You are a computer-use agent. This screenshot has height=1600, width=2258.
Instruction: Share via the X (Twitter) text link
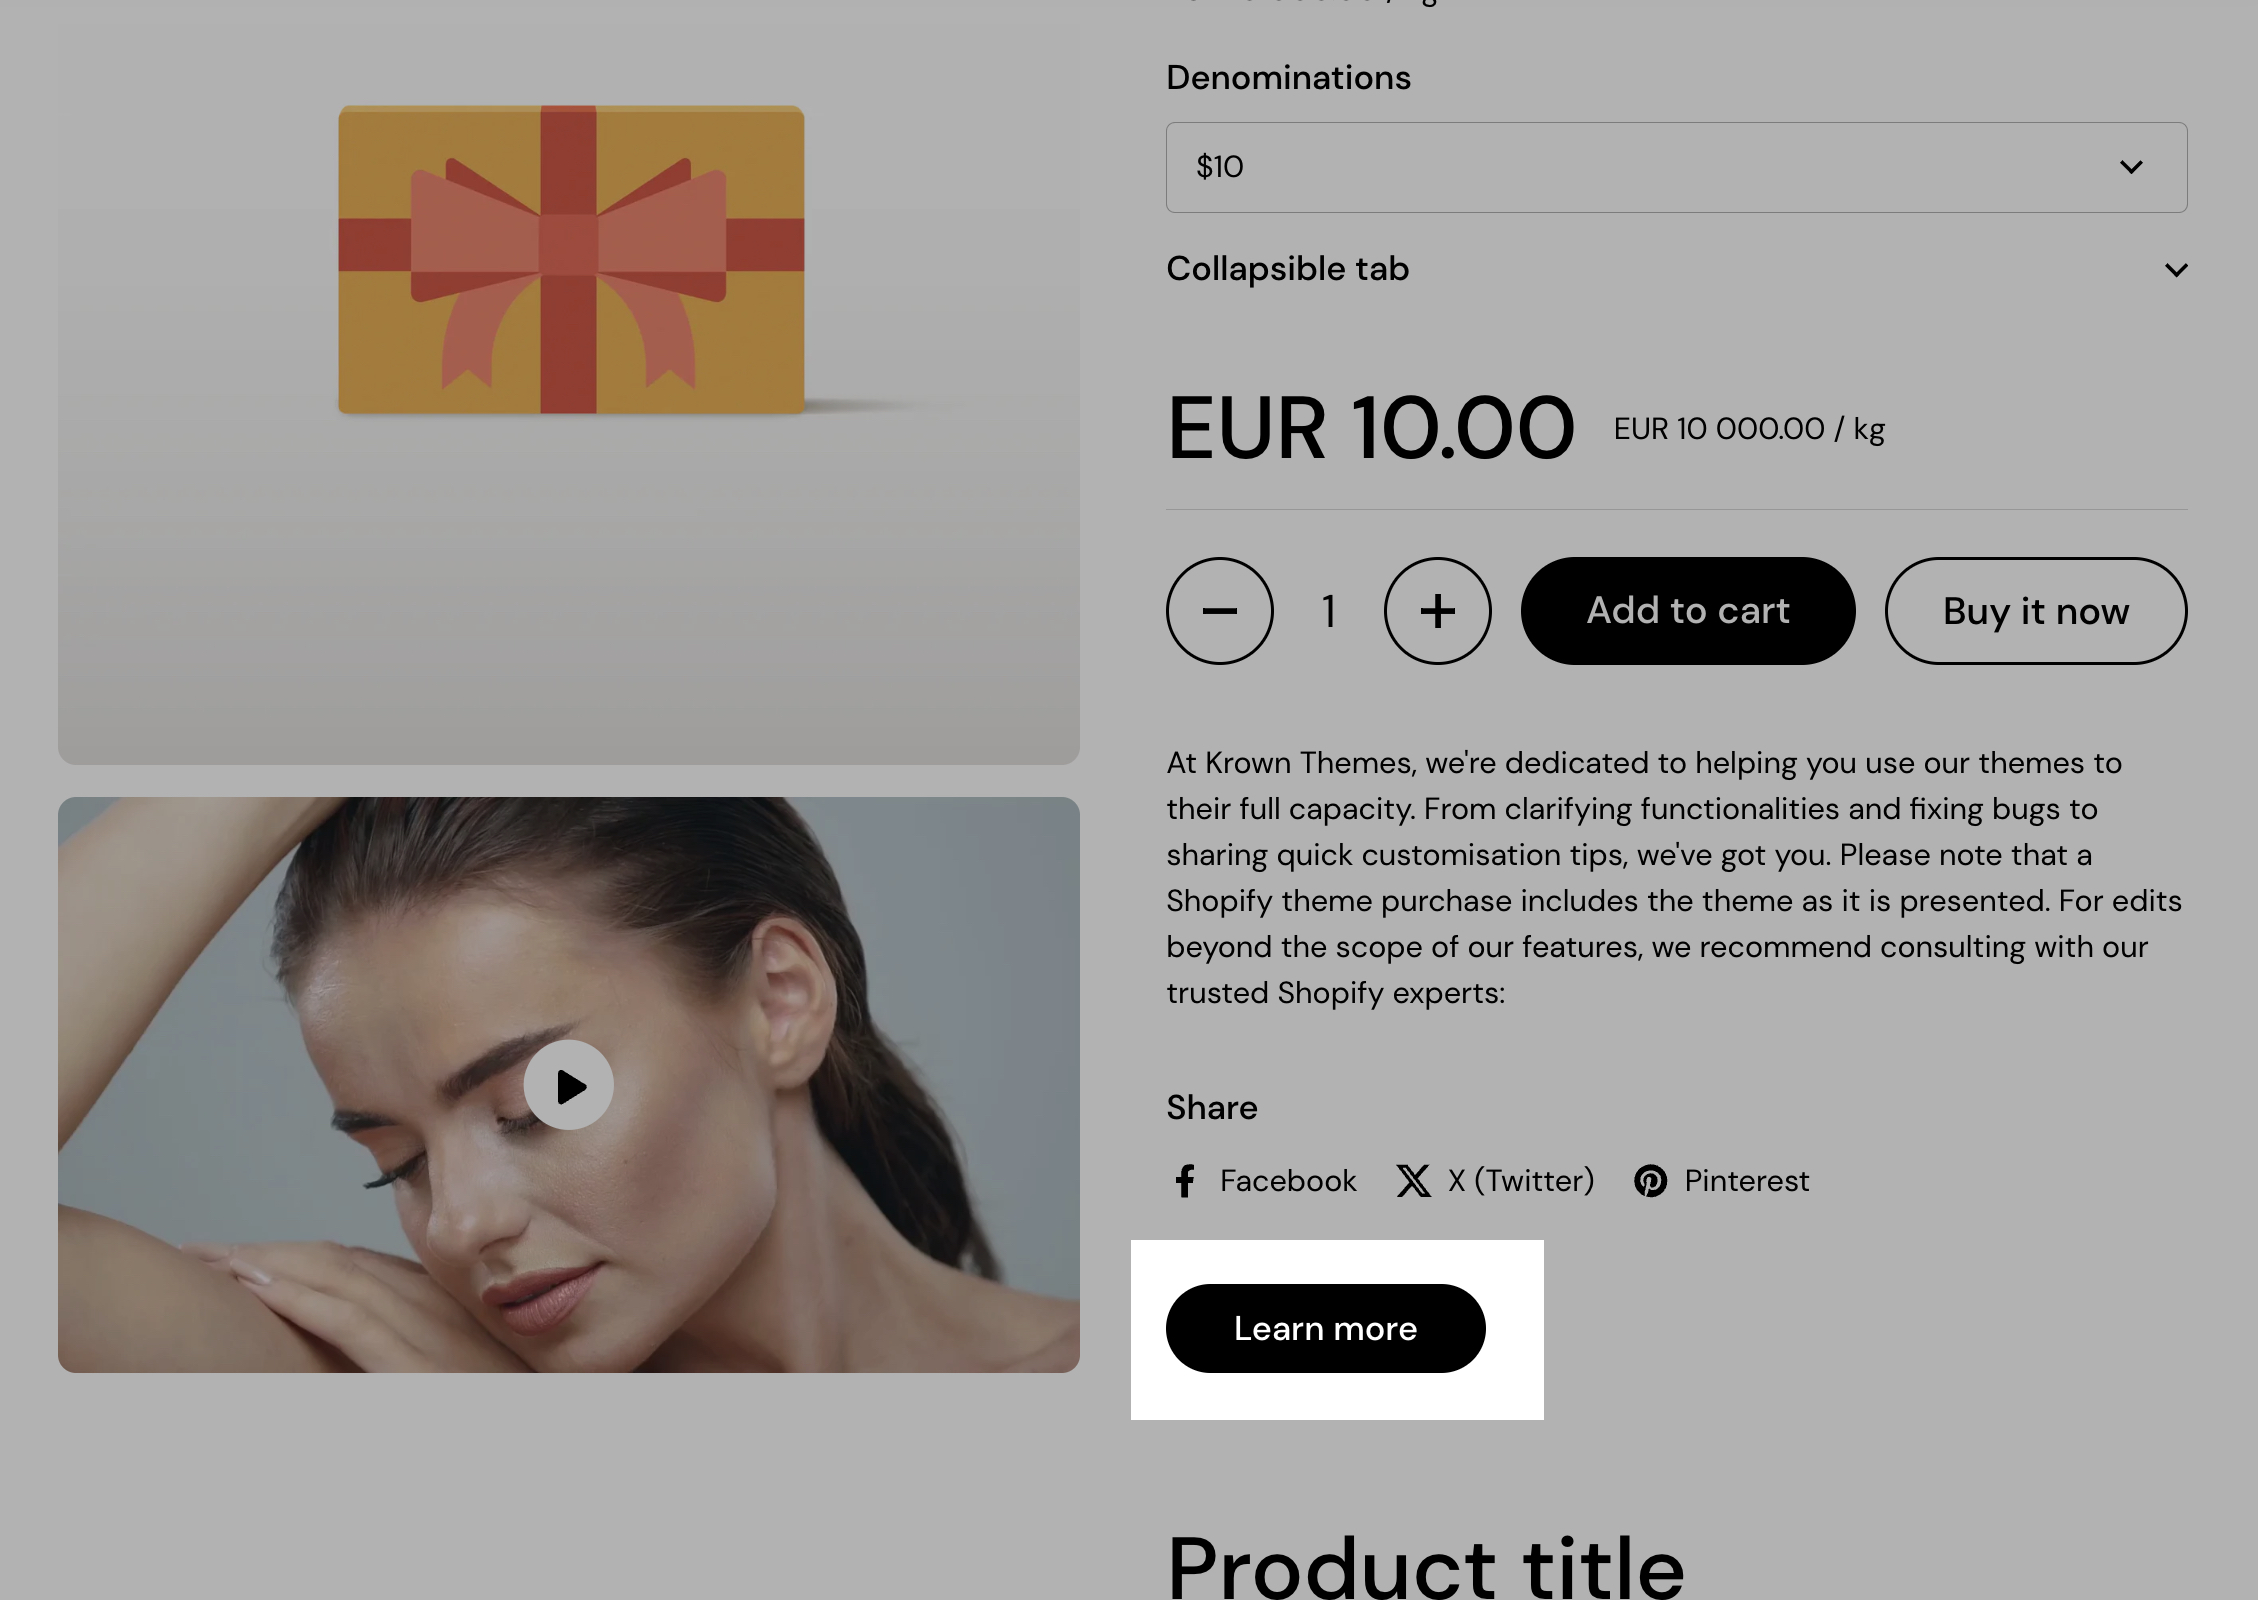point(1521,1181)
